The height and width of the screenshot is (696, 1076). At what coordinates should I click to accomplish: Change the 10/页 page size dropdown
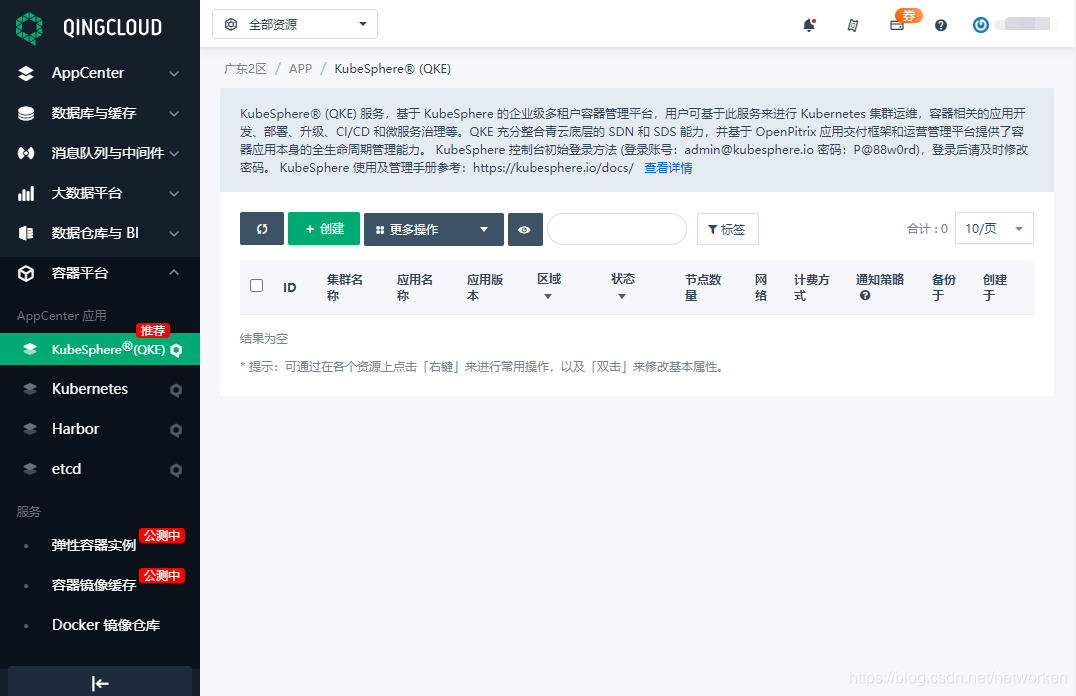tap(994, 228)
